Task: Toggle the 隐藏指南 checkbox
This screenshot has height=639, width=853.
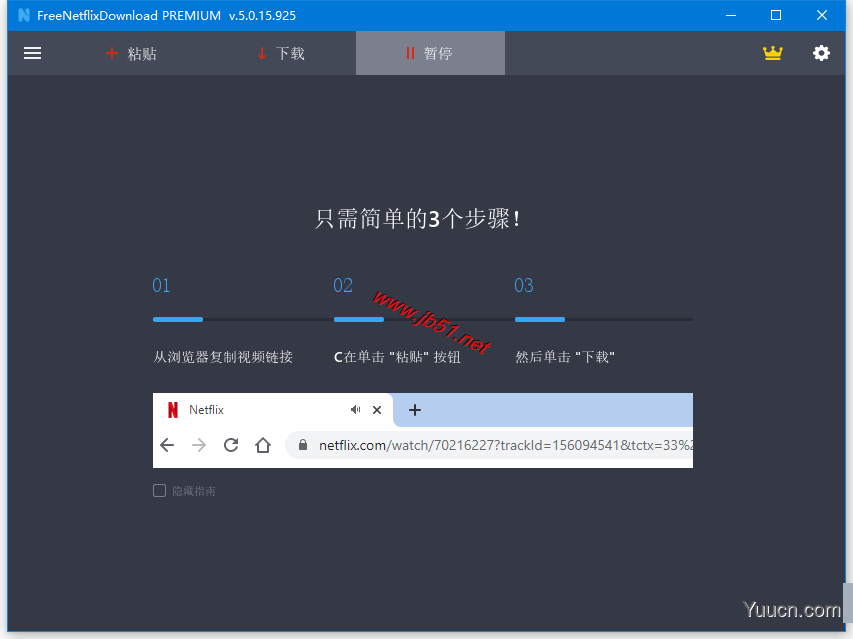Action: 159,491
